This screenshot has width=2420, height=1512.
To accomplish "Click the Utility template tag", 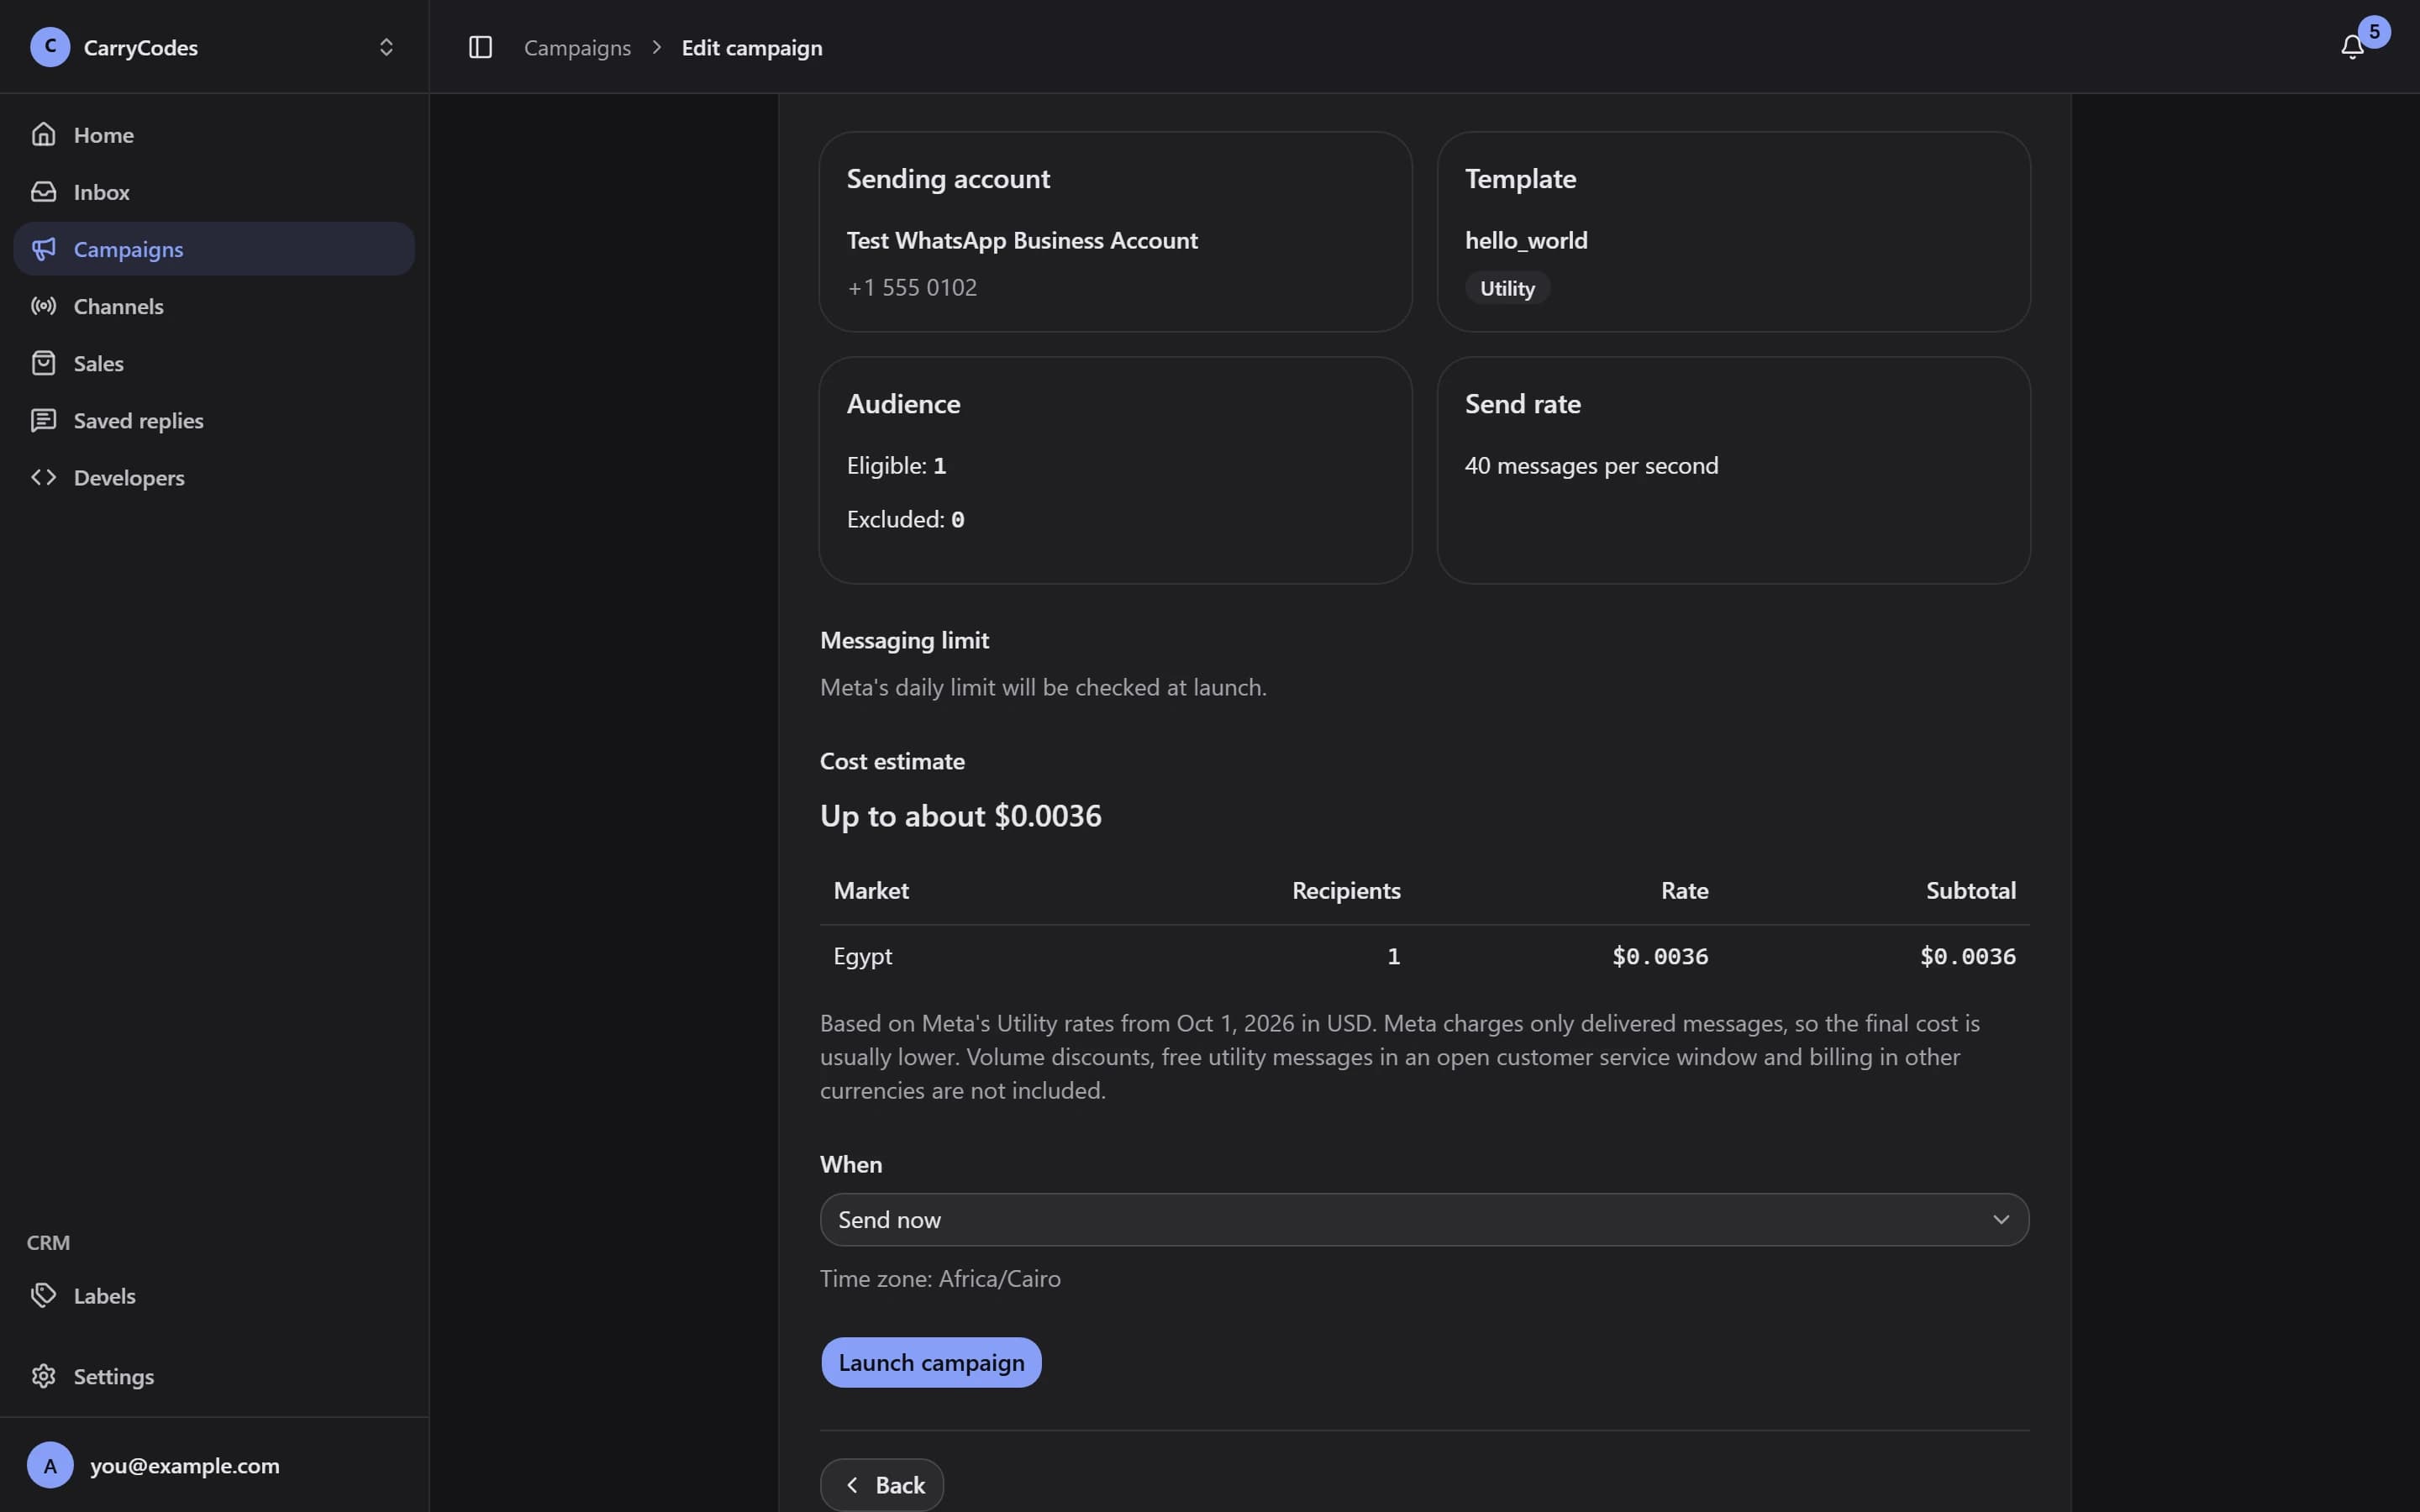I will (1507, 288).
